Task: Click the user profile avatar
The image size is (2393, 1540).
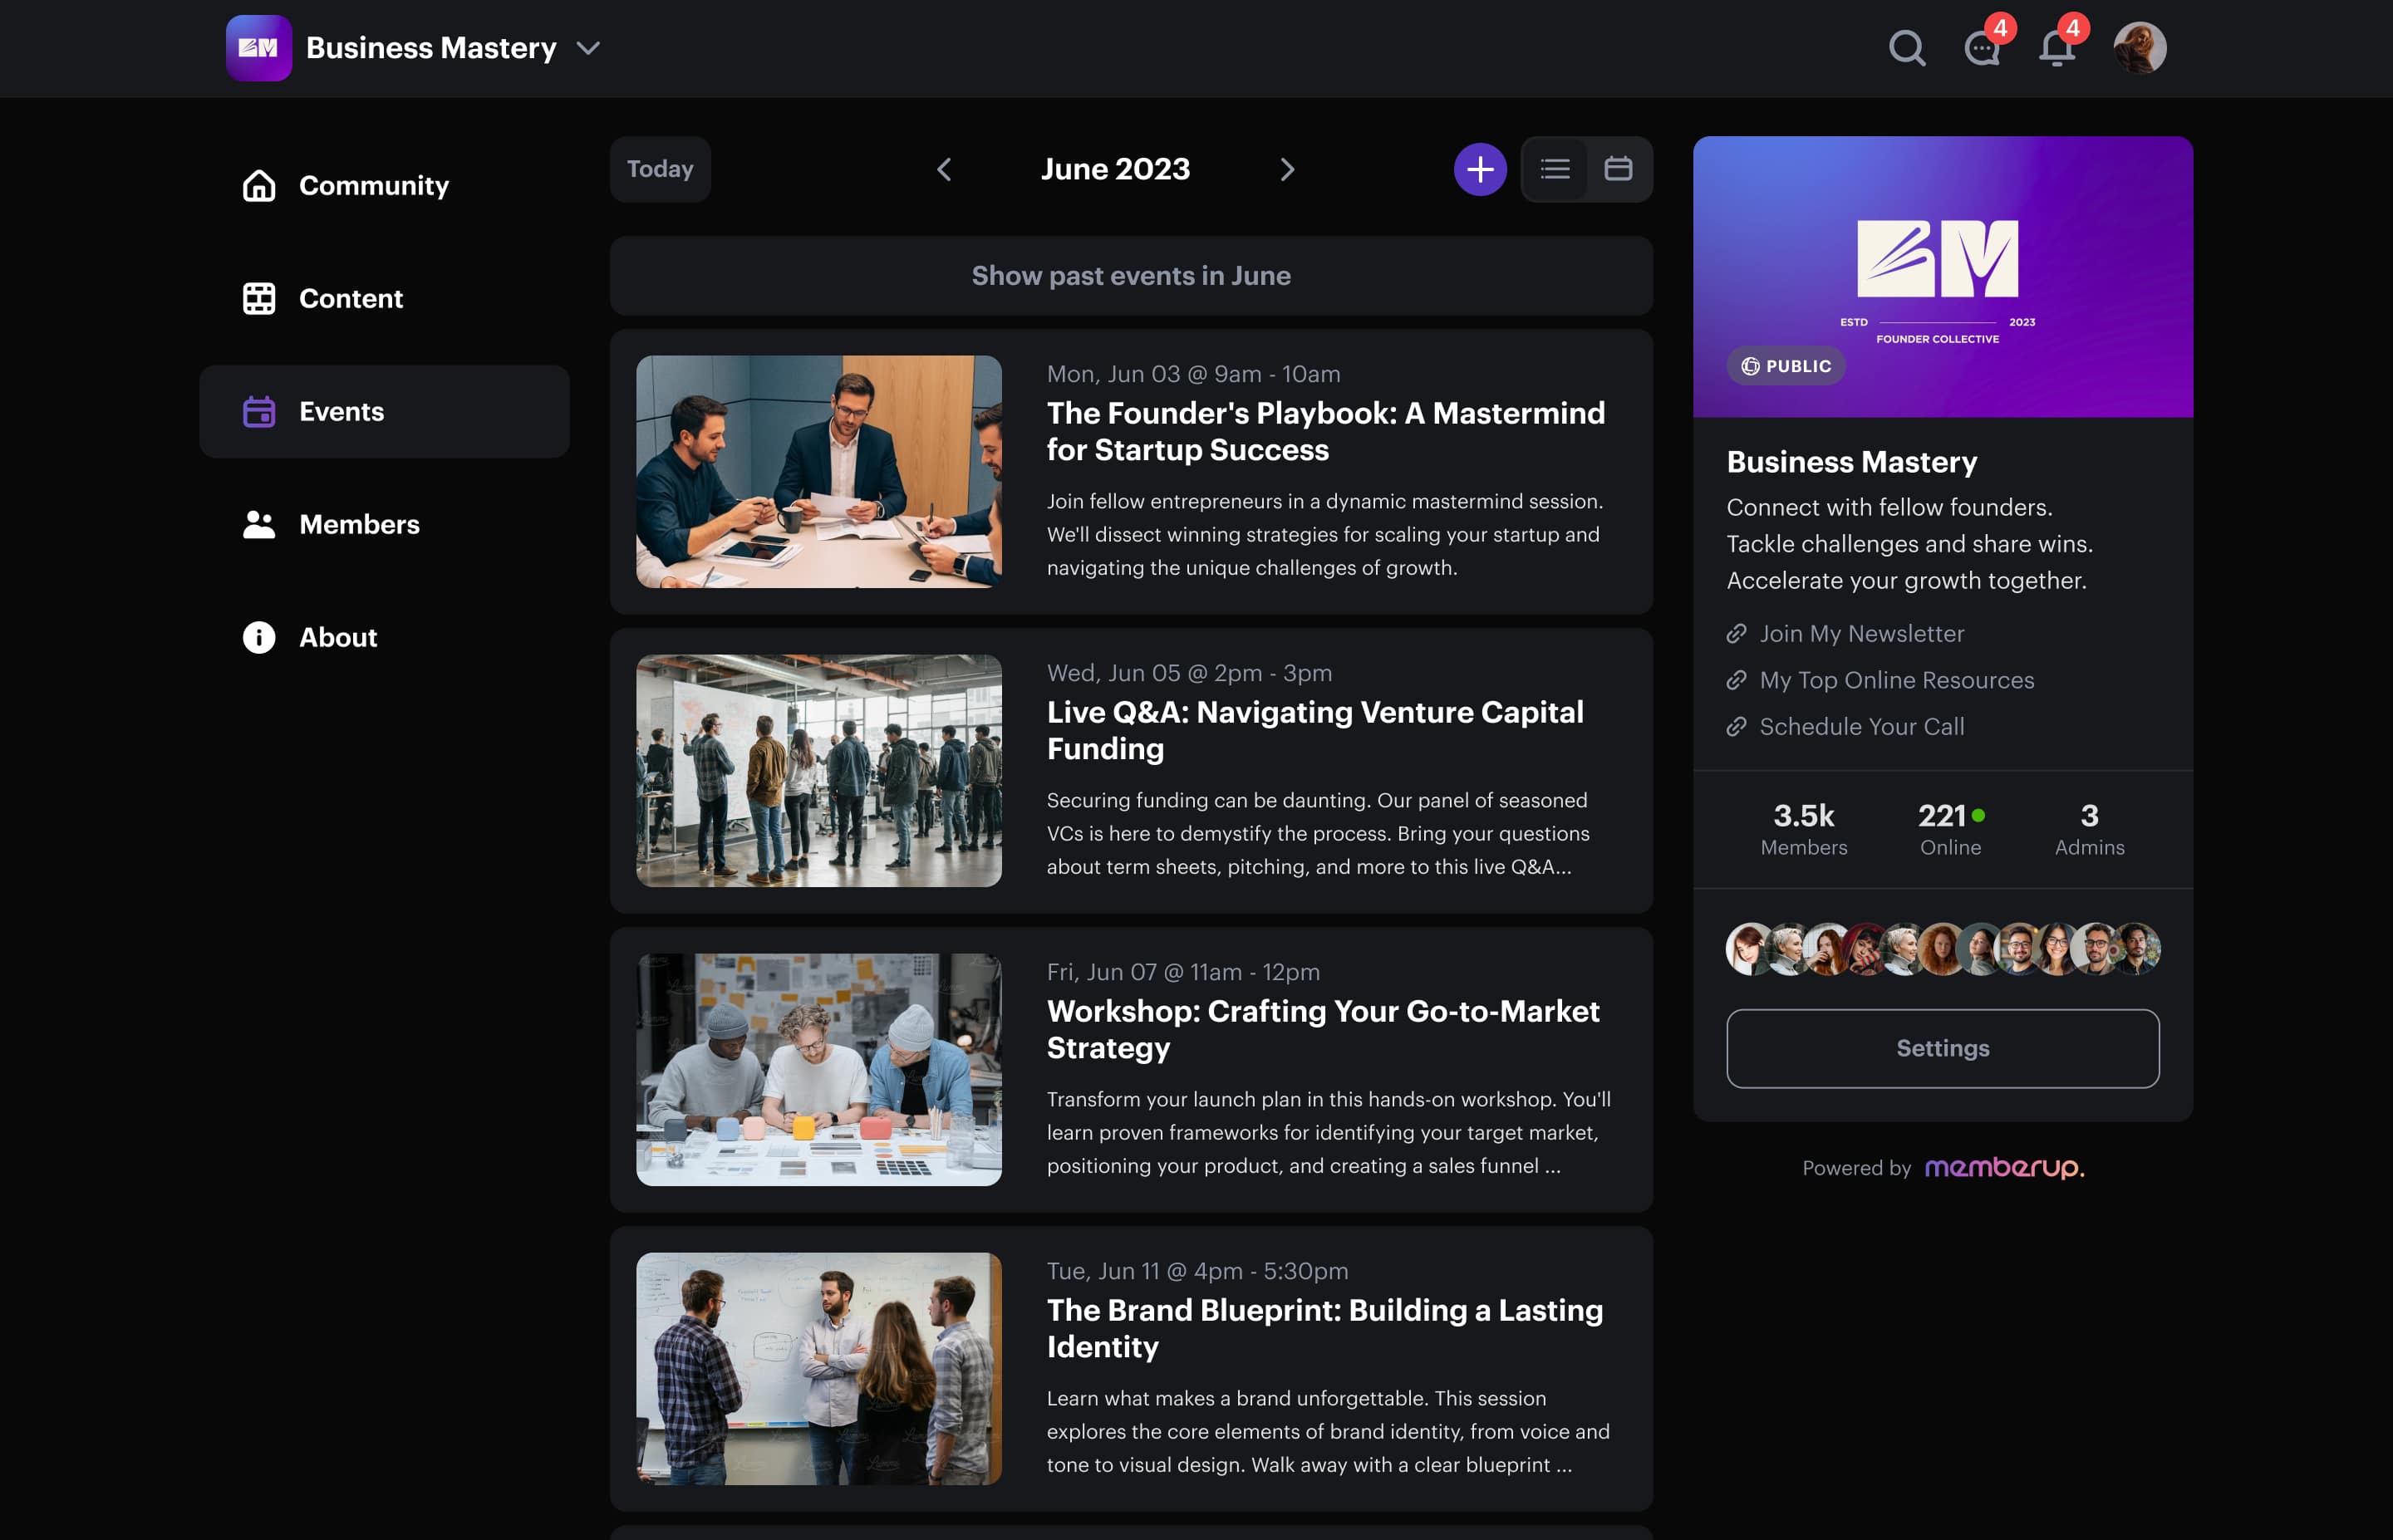Action: [2139, 48]
